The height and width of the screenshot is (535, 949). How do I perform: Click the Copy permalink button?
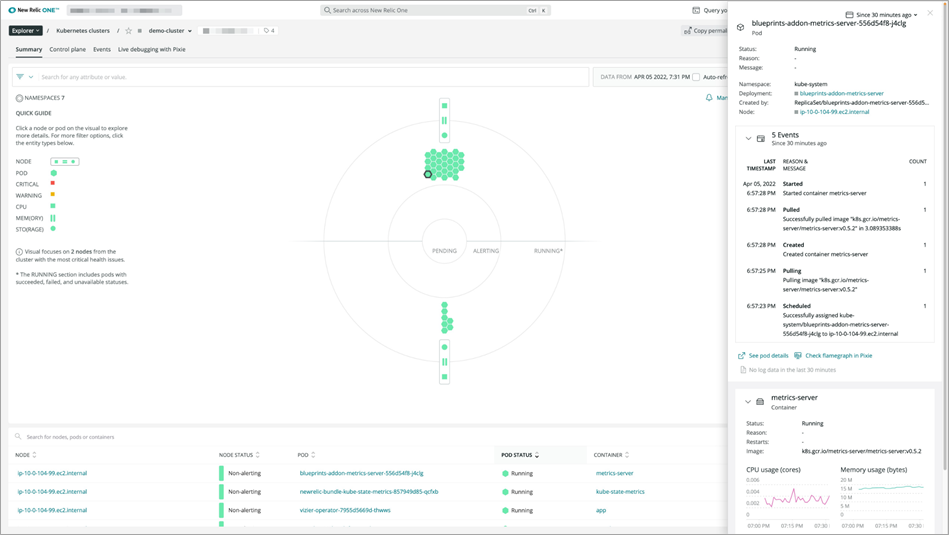[x=705, y=31]
